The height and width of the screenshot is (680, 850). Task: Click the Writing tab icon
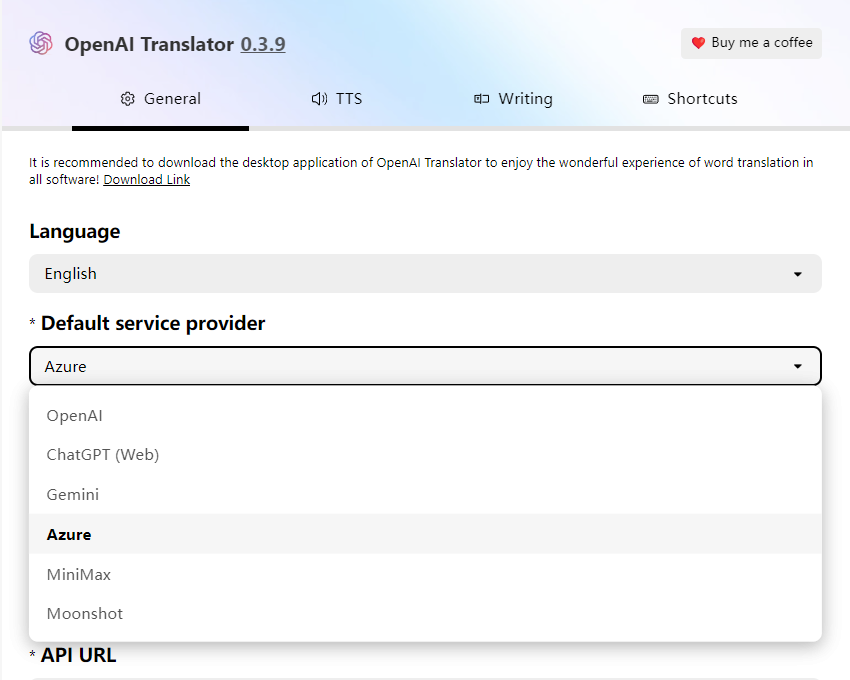(482, 99)
